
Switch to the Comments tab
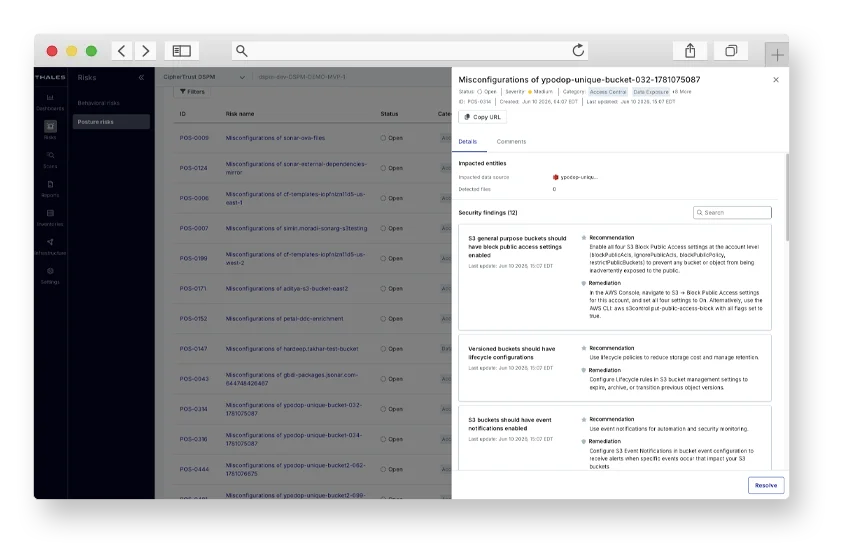[x=511, y=141]
